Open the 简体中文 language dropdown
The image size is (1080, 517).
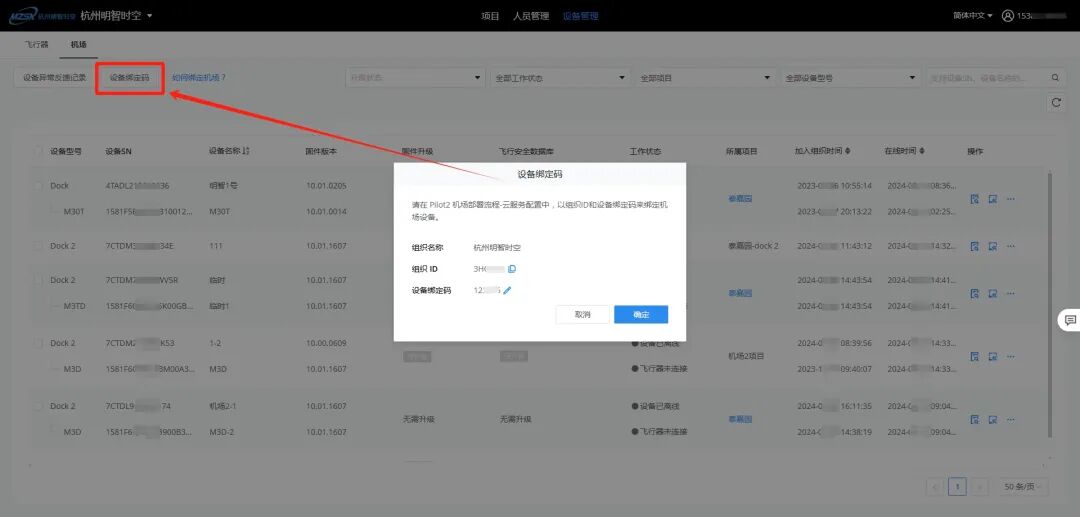[x=973, y=15]
